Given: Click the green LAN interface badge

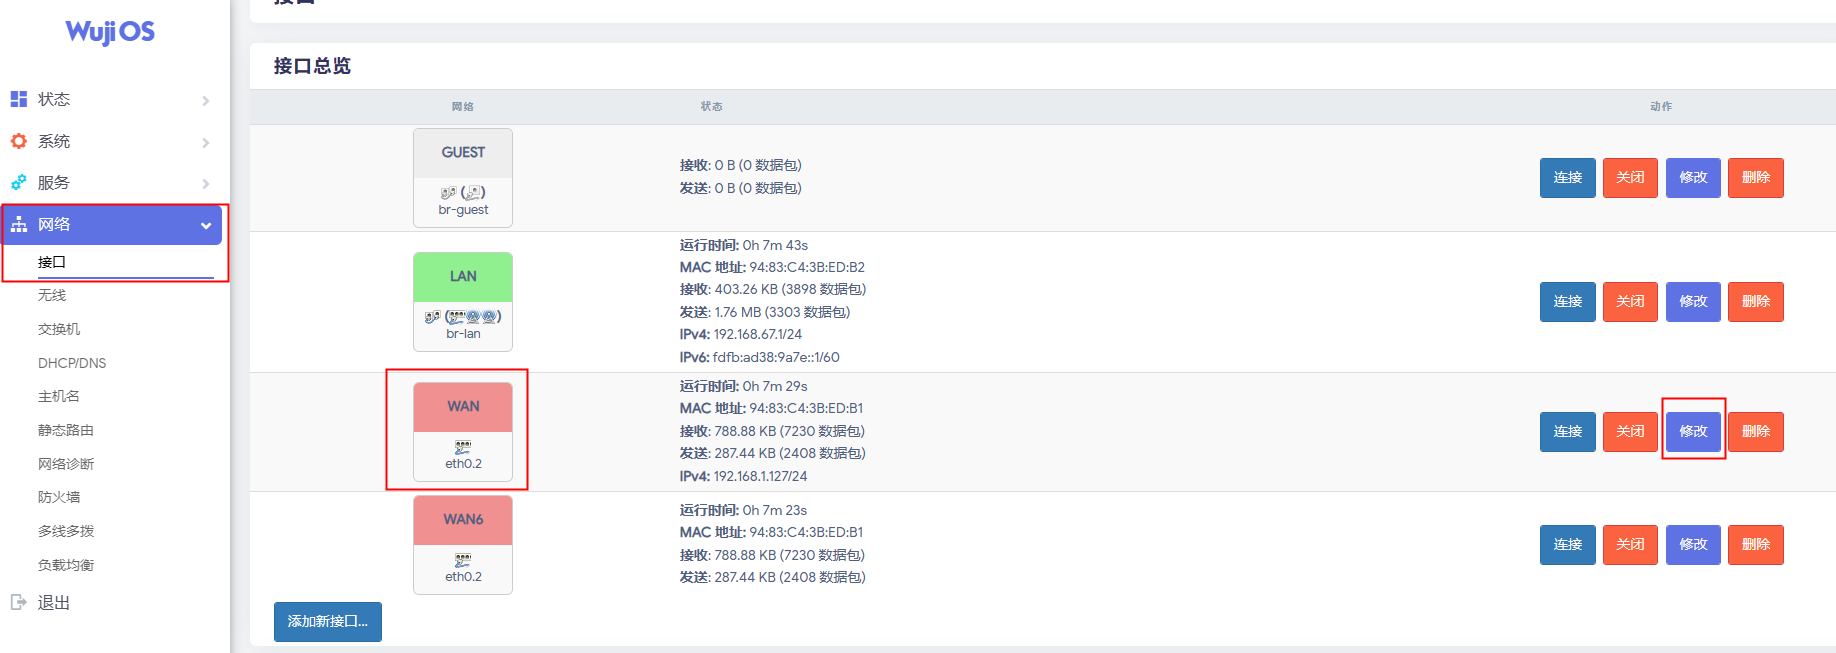Looking at the screenshot, I should click(x=463, y=277).
